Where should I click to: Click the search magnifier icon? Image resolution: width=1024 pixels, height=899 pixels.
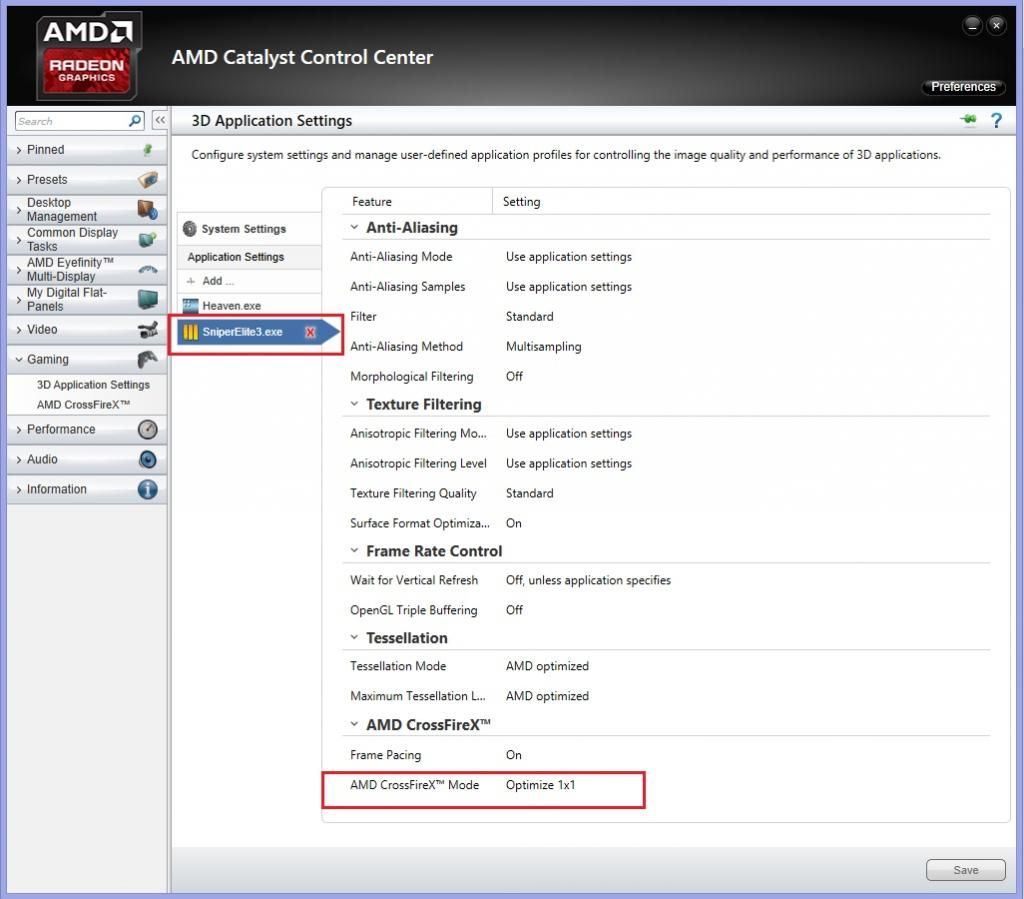coord(135,121)
